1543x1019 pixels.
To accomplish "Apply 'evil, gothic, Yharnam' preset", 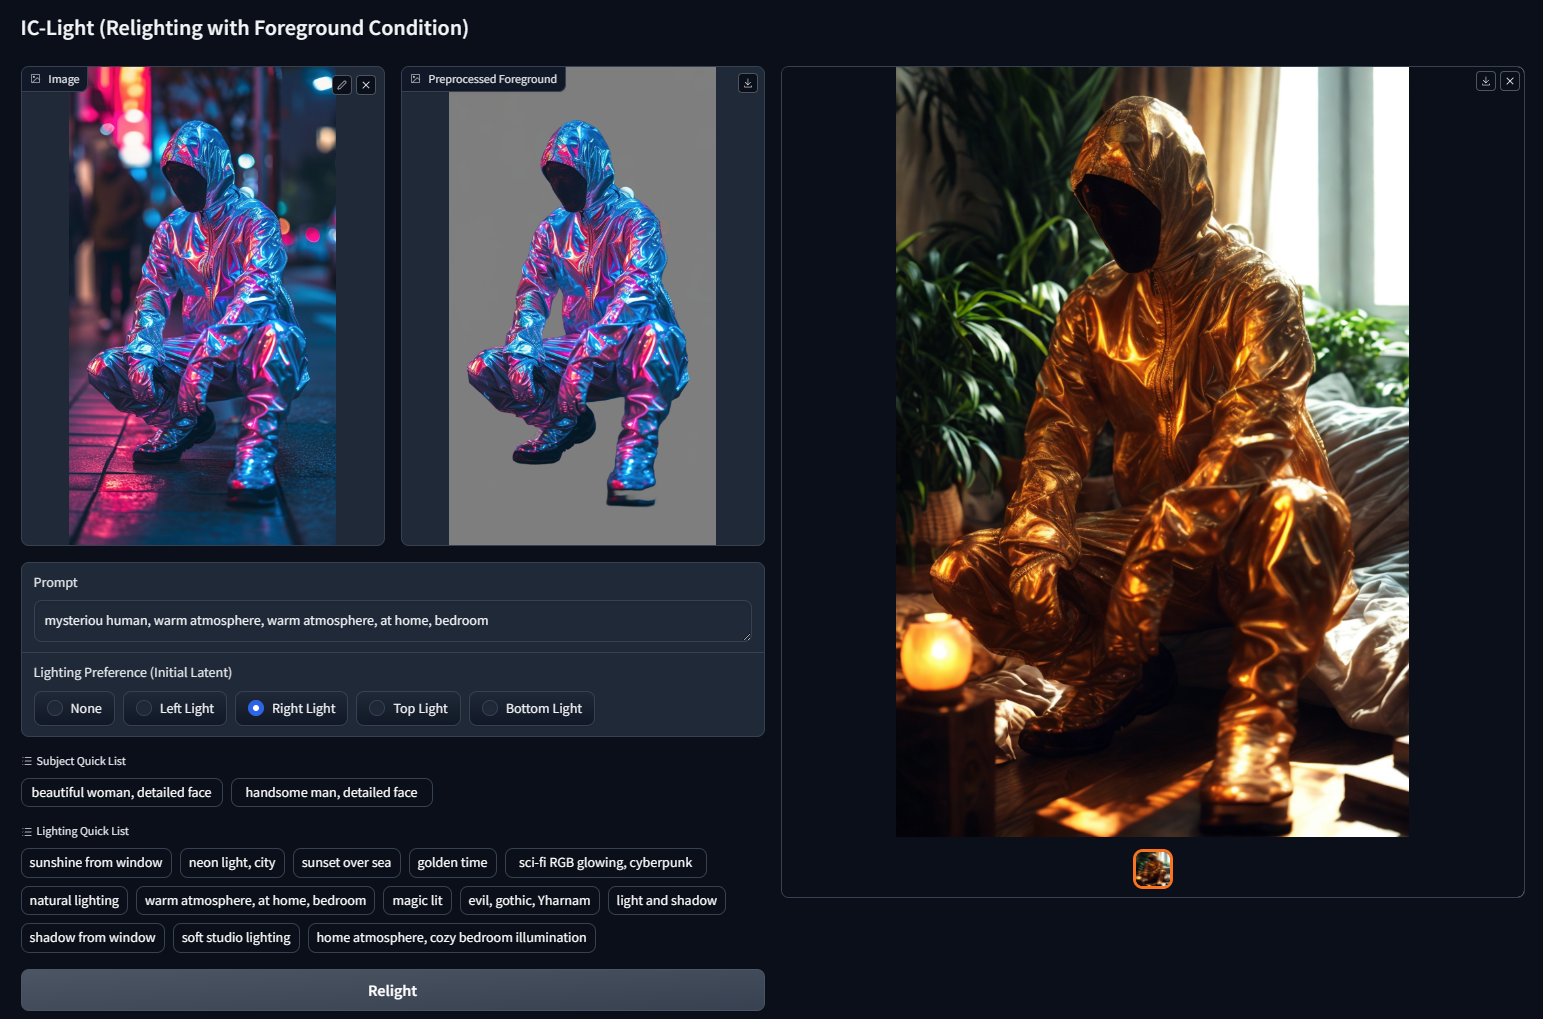I will (x=530, y=900).
